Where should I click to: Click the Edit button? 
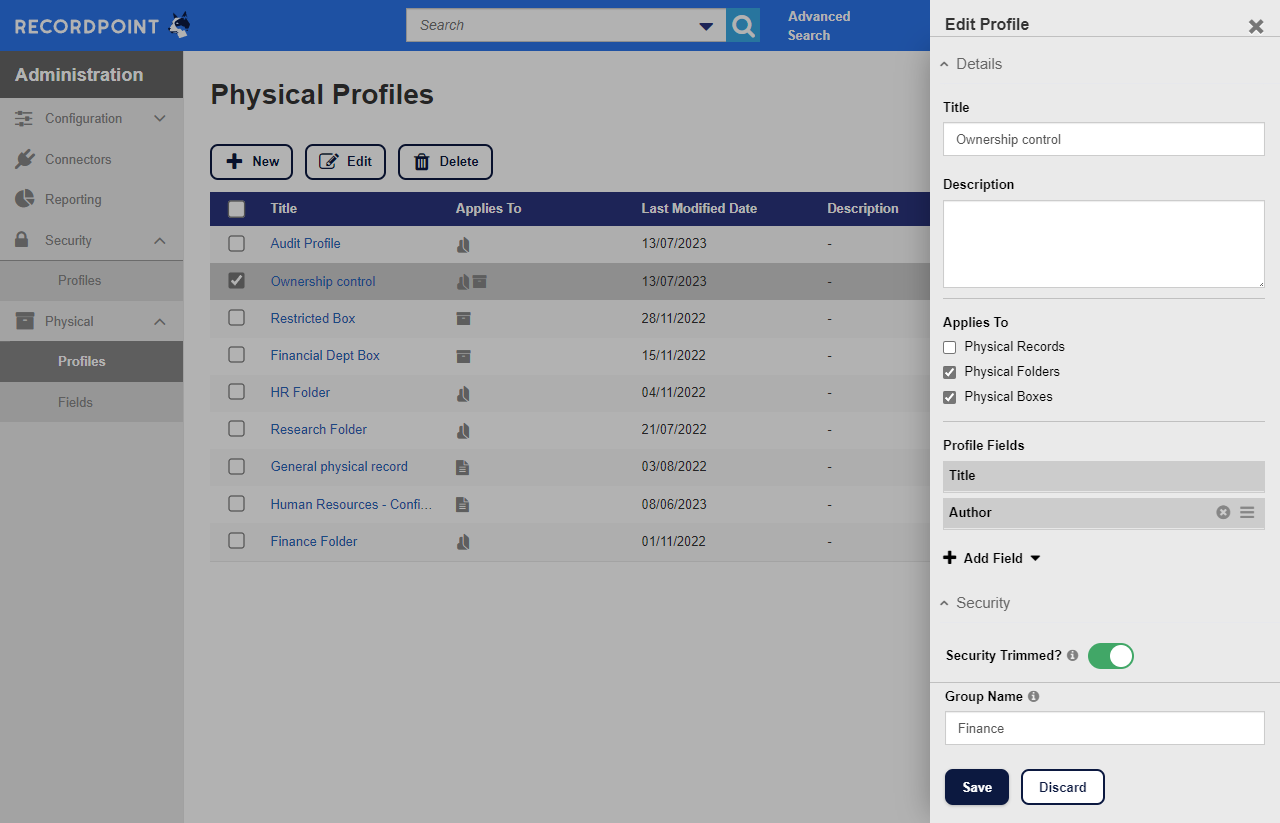coord(345,161)
